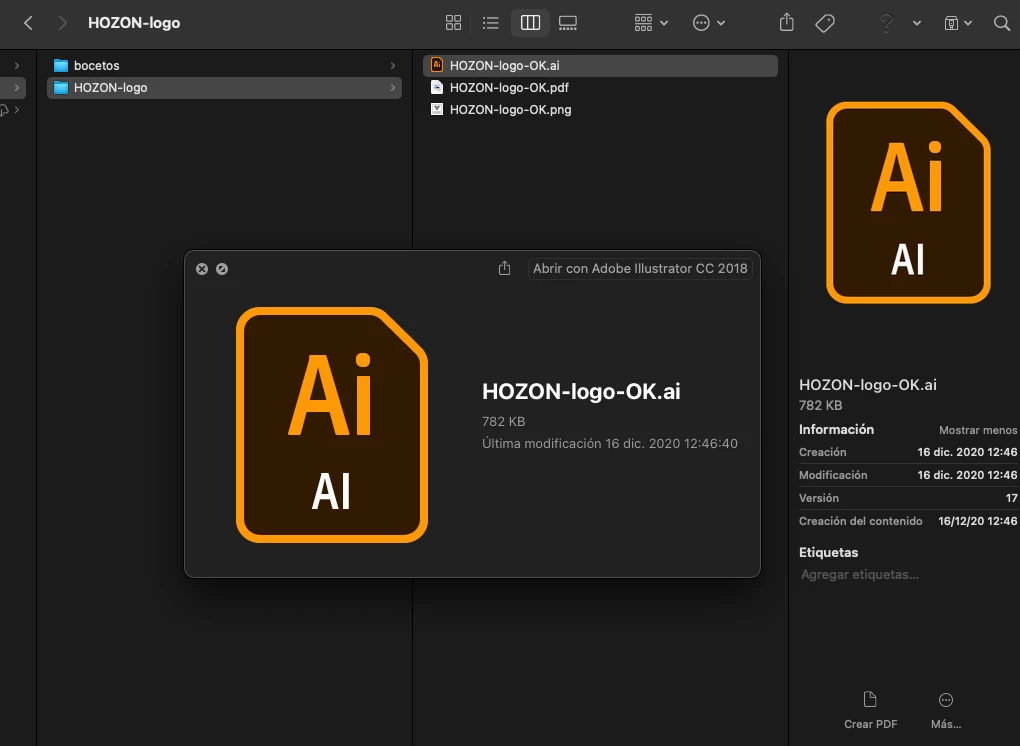
Task: Click the Quick Look file name heading
Action: point(581,392)
